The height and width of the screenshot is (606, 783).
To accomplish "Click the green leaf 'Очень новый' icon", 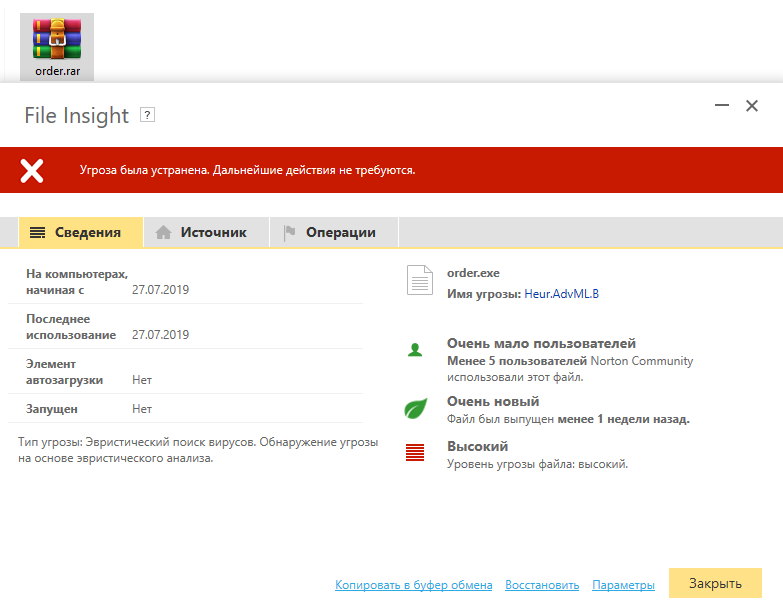I will (x=415, y=408).
